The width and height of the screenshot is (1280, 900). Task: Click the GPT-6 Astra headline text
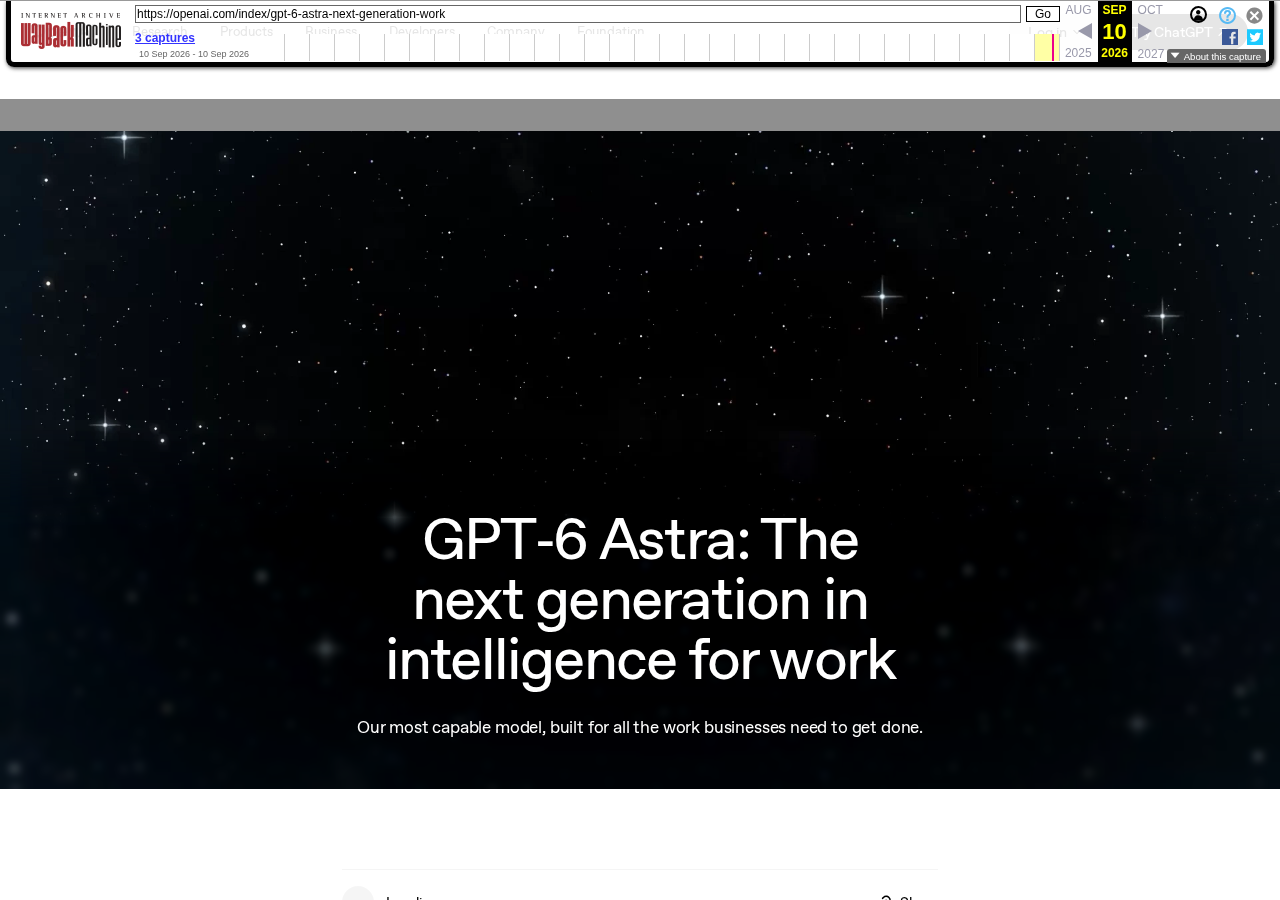tap(640, 599)
